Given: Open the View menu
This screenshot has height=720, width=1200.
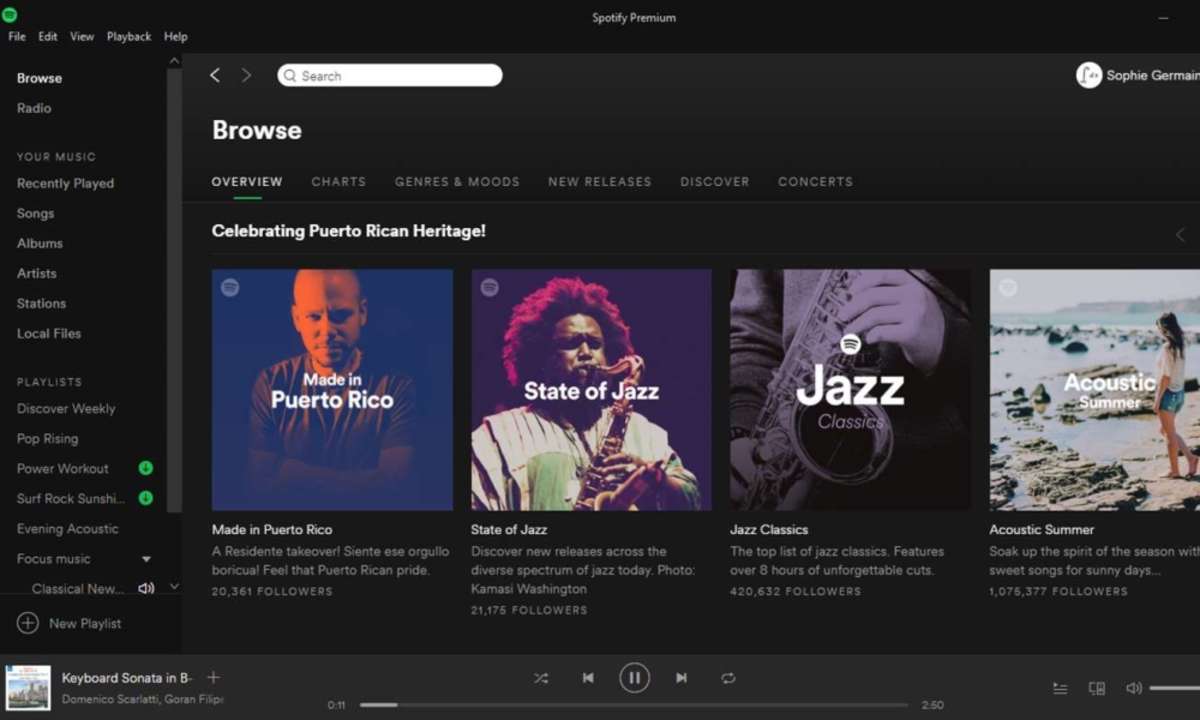Looking at the screenshot, I should pyautogui.click(x=82, y=36).
